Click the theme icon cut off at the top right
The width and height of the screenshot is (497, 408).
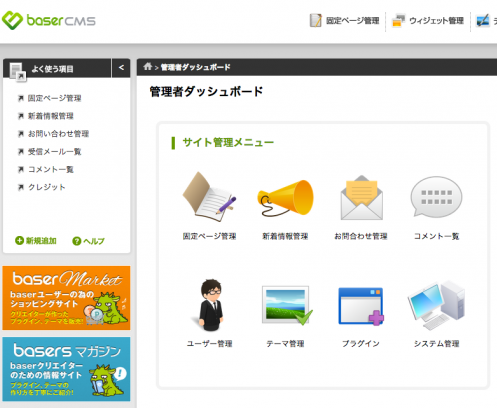coord(483,21)
